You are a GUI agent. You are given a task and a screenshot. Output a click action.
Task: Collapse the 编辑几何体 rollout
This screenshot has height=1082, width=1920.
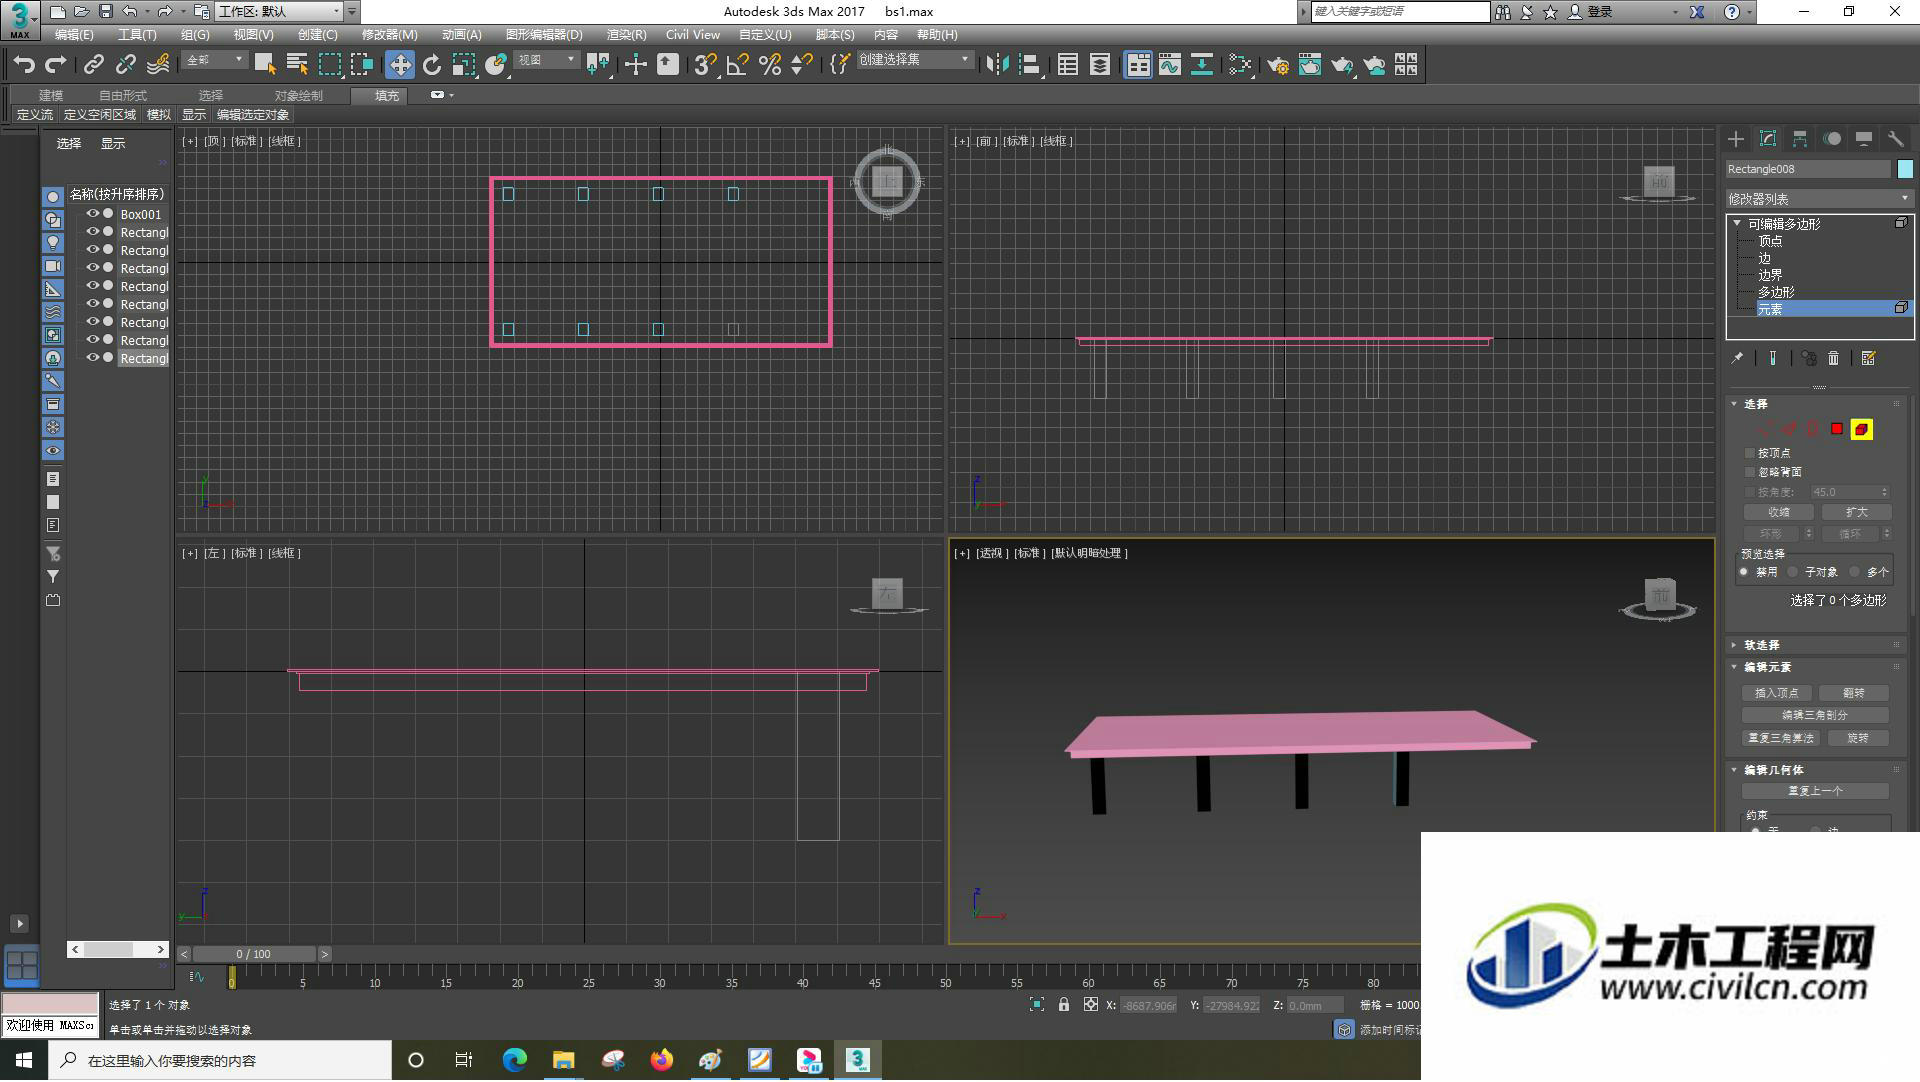pos(1773,770)
